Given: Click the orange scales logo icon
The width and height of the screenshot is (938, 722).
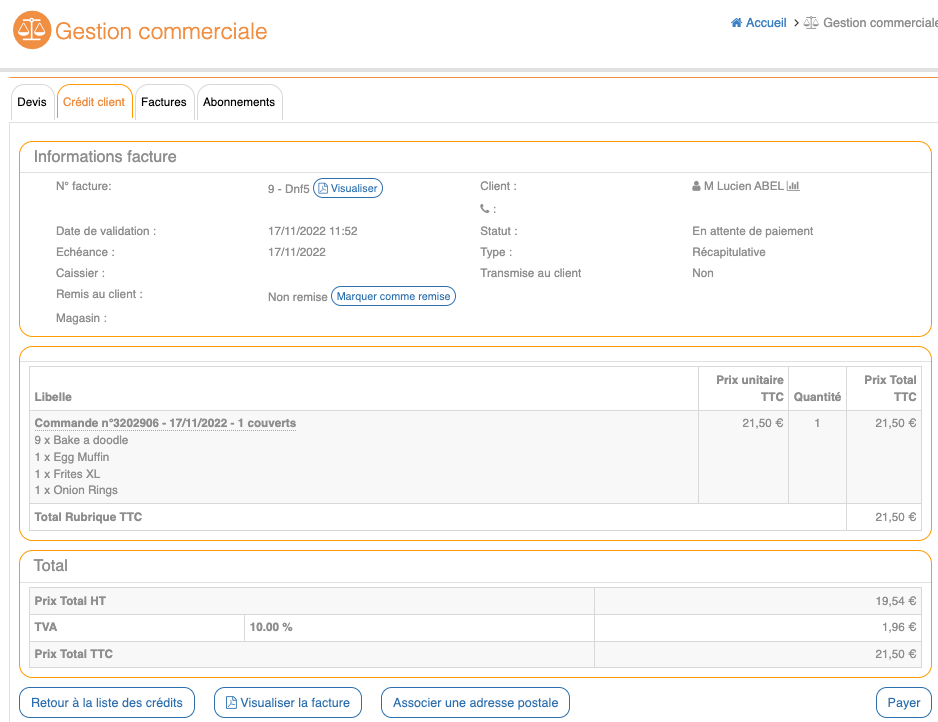Looking at the screenshot, I should (x=31, y=31).
